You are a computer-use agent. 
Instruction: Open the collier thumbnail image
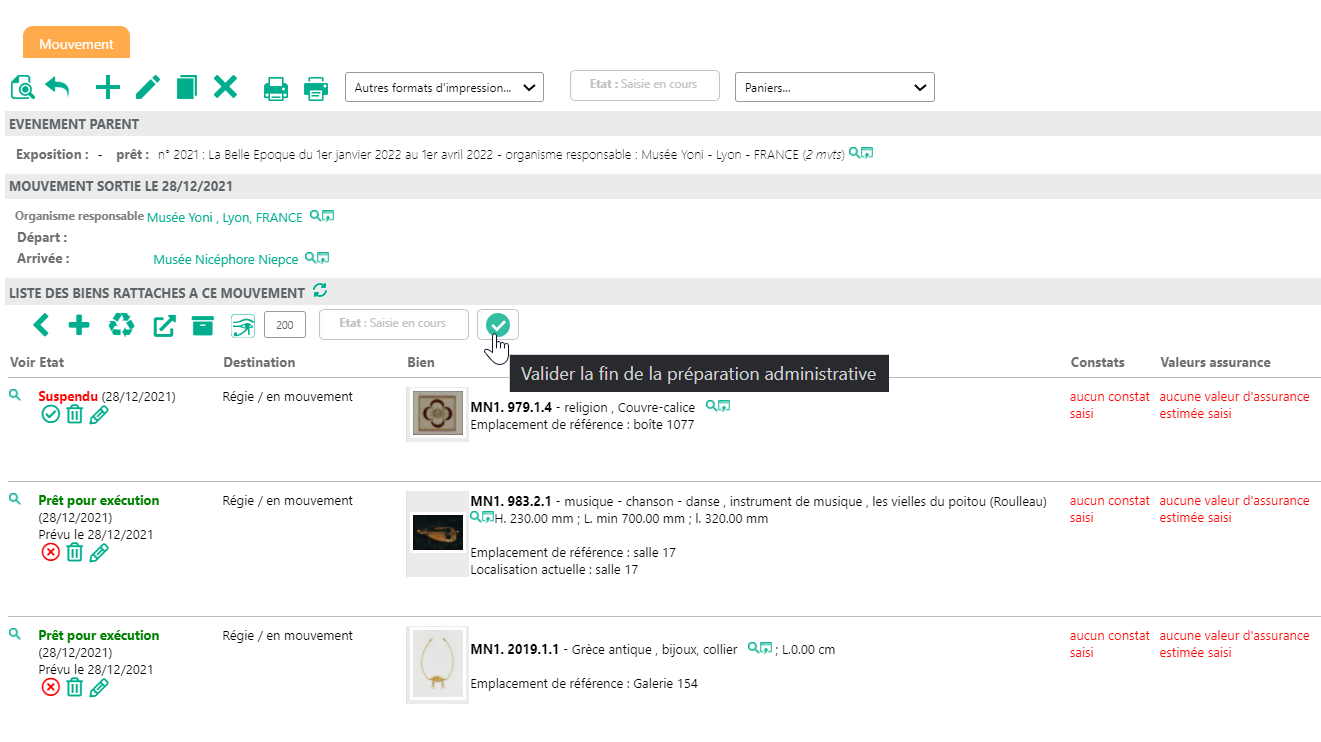pyautogui.click(x=437, y=664)
